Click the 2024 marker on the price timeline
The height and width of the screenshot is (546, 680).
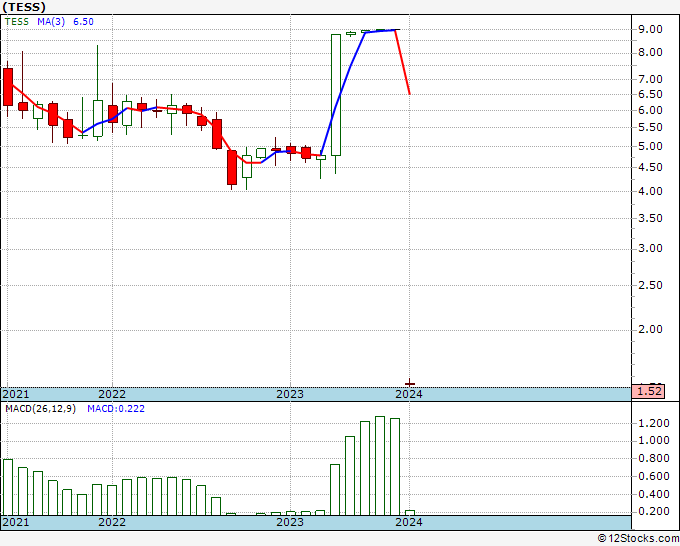(408, 394)
